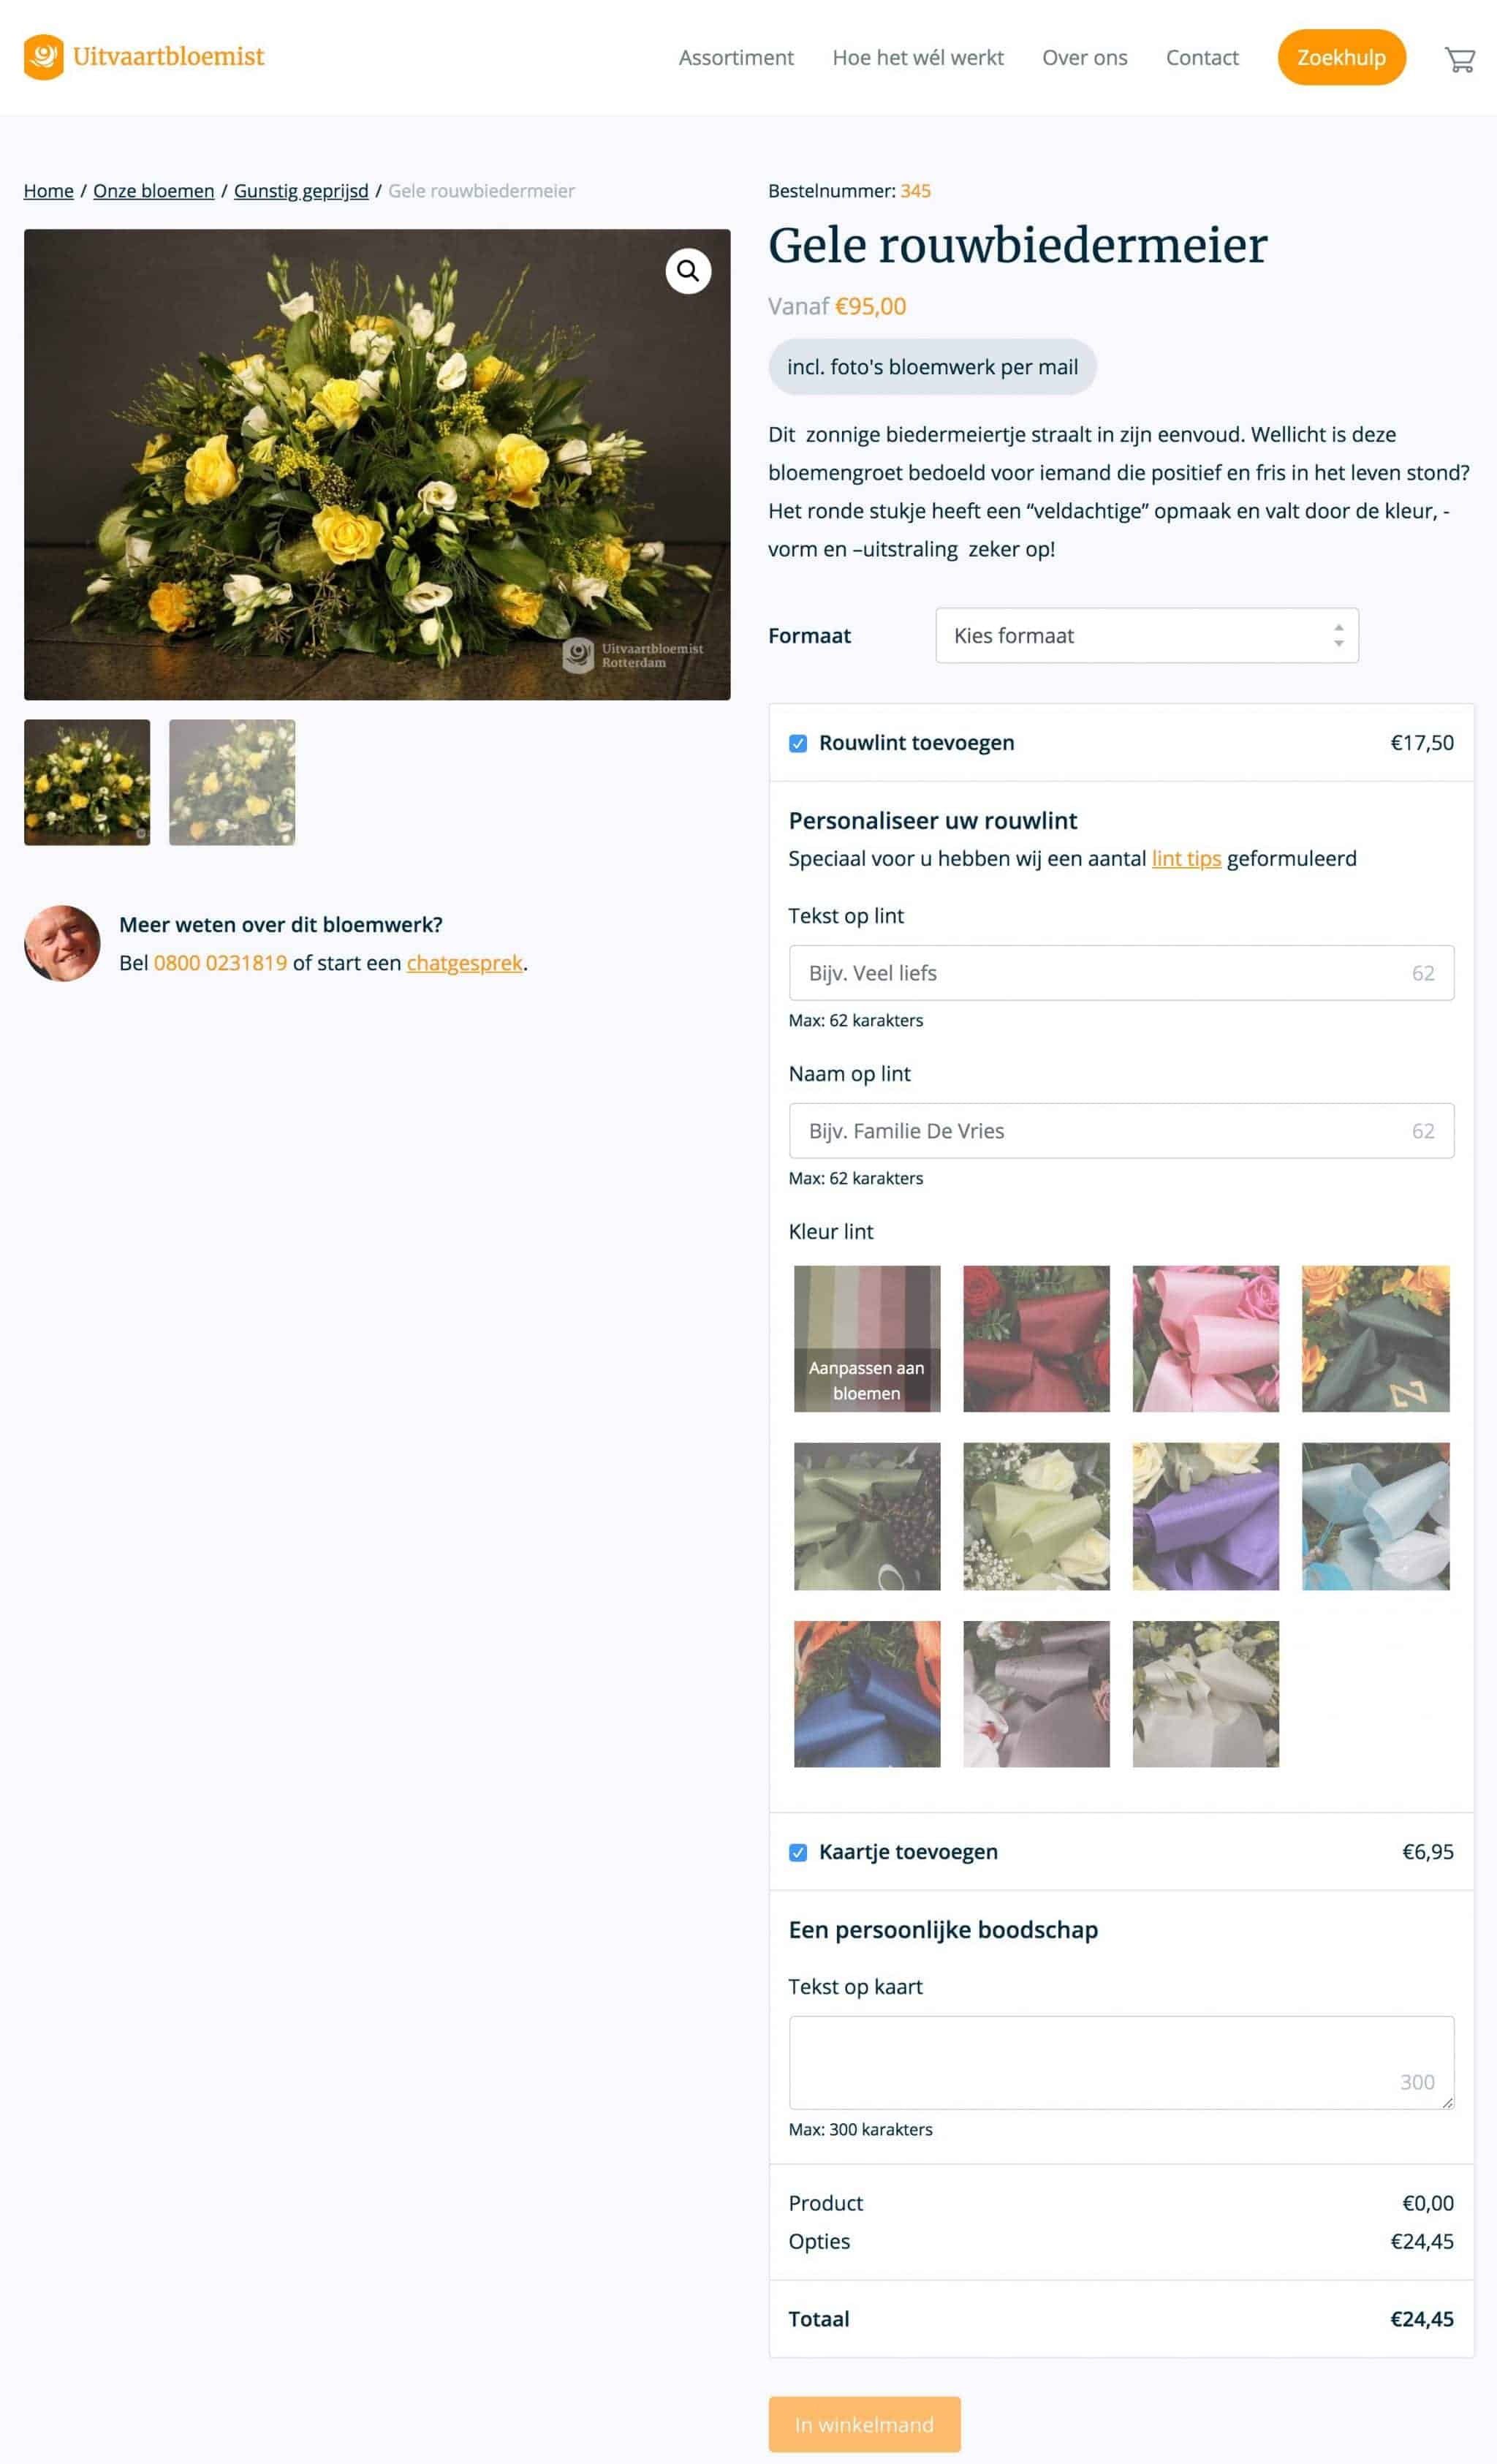Screen dimensions: 1497x2464
Task: Uncheck Rouwlint toevoegen checkbox
Action: point(797,743)
